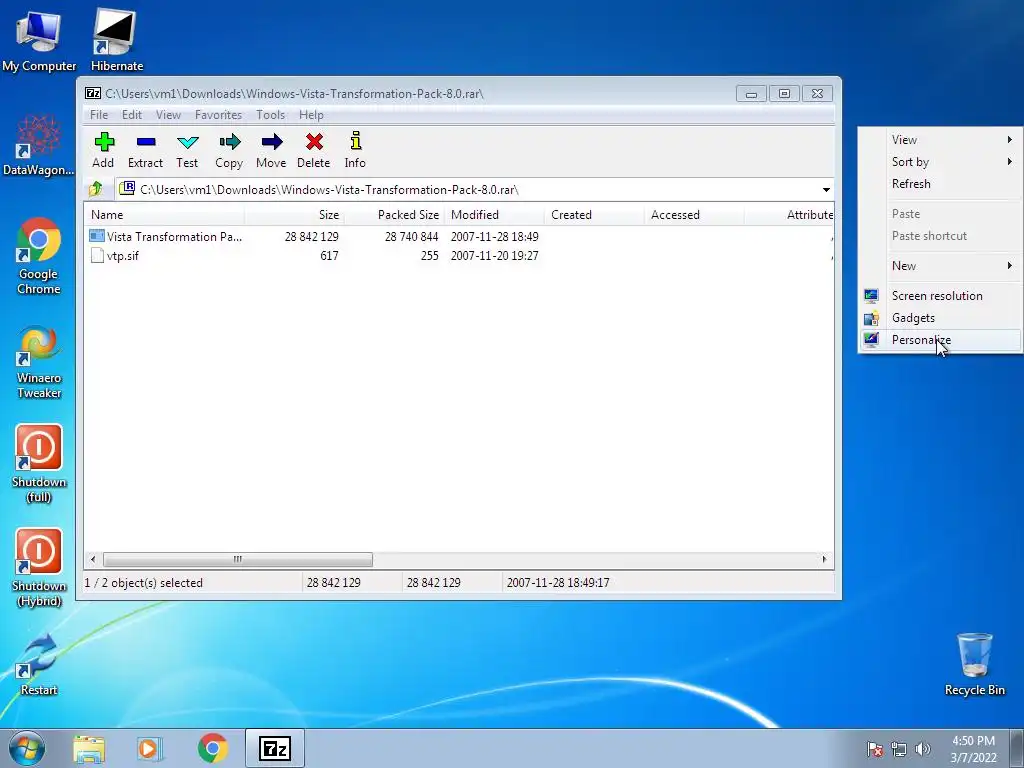Viewport: 1024px width, 768px height.
Task: Select the 'Vista Transformation Pa...' row
Action: 458,236
